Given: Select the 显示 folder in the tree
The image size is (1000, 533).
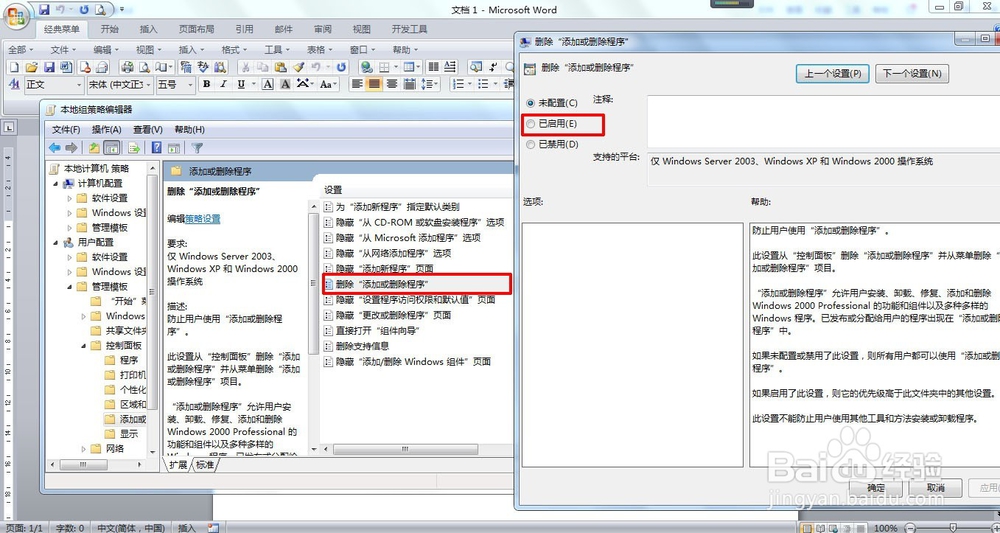Looking at the screenshot, I should (121, 434).
